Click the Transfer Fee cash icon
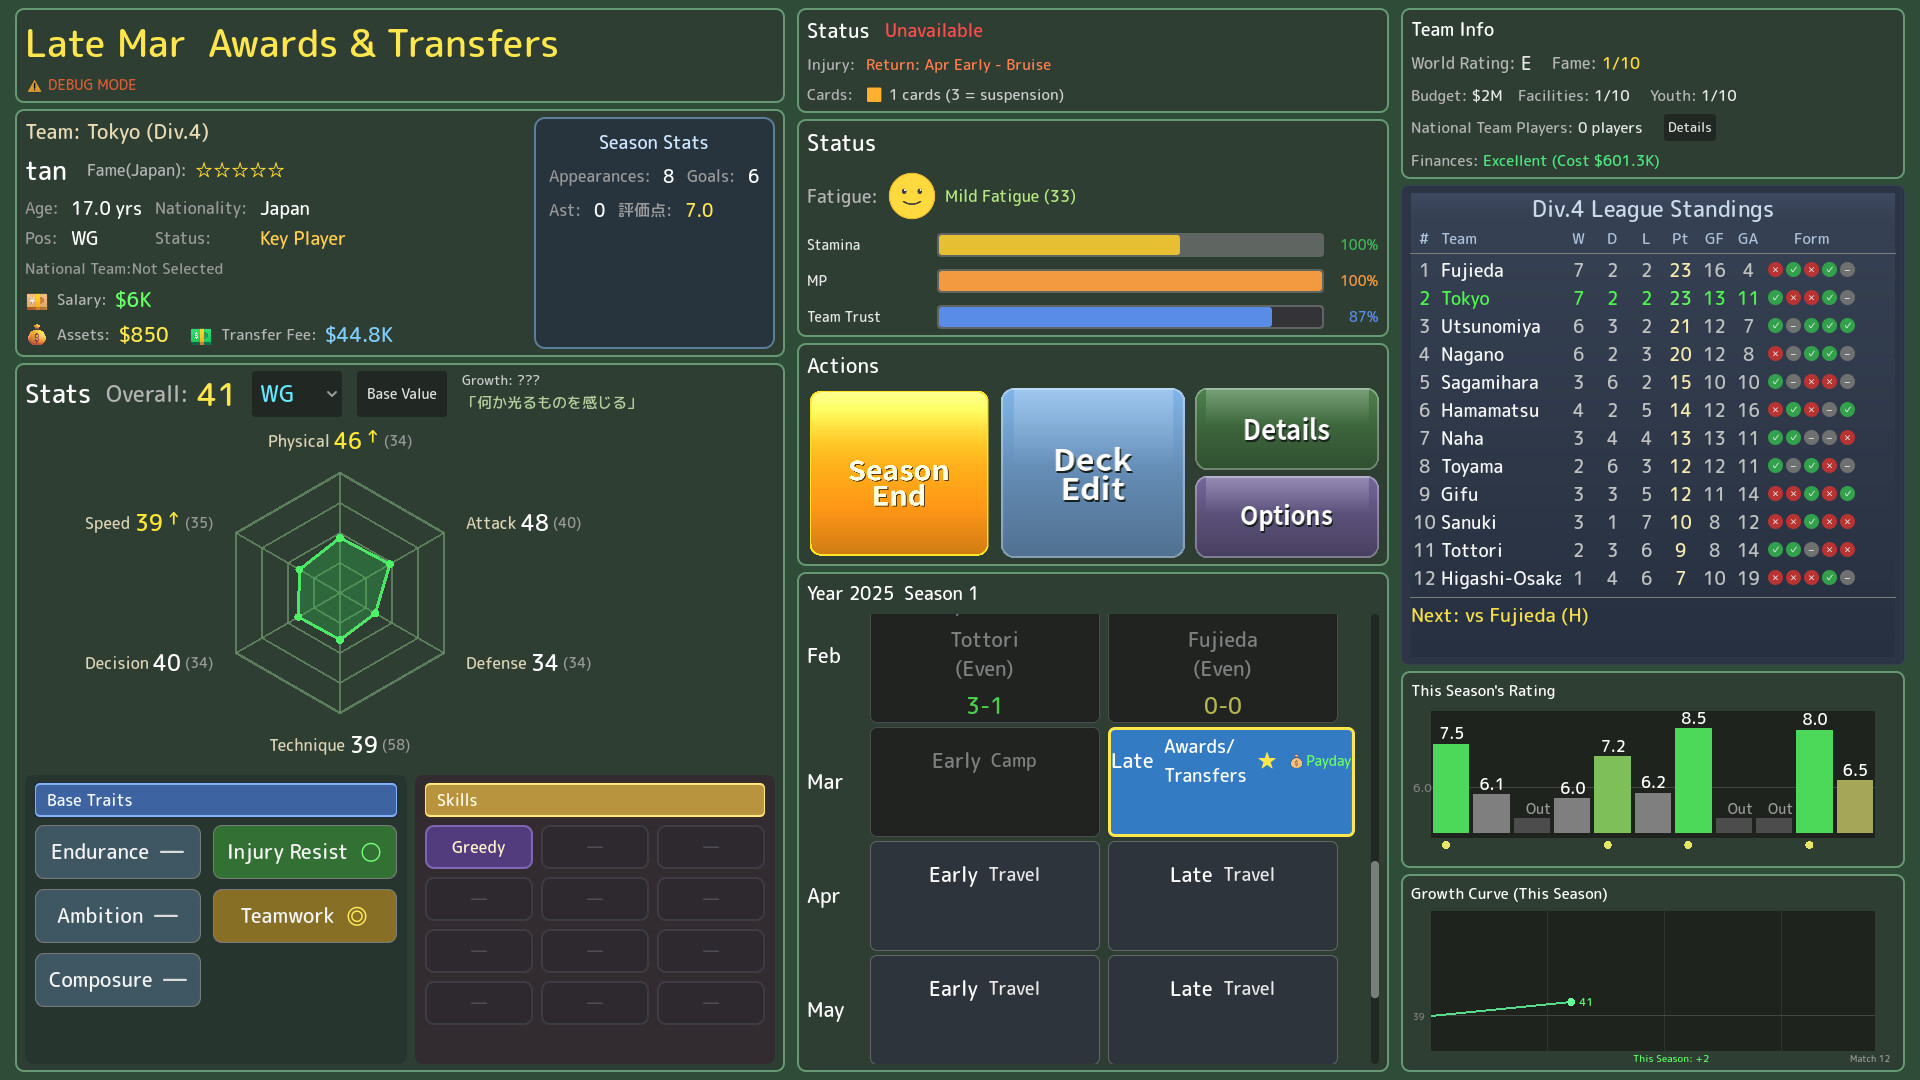The width and height of the screenshot is (1920, 1080). click(200, 335)
